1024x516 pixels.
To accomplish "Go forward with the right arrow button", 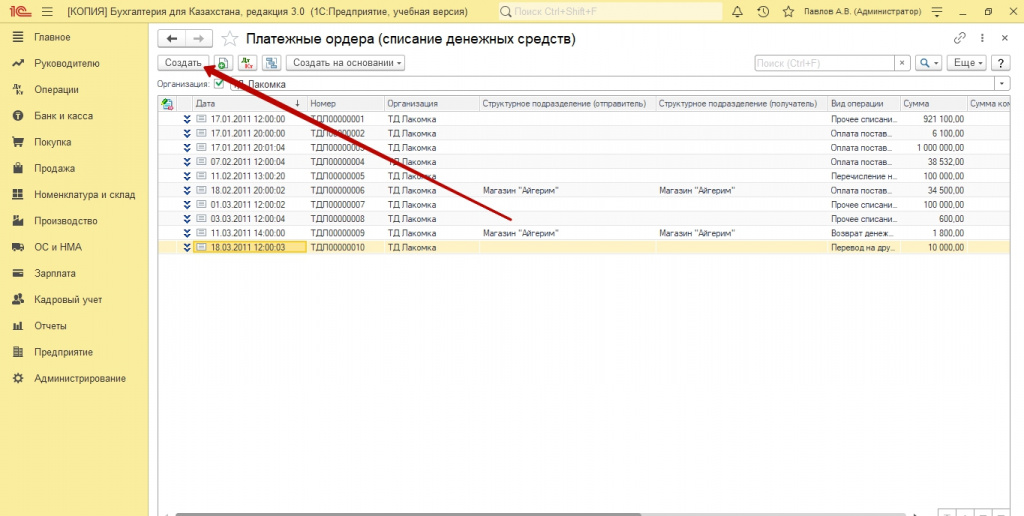I will pyautogui.click(x=199, y=39).
